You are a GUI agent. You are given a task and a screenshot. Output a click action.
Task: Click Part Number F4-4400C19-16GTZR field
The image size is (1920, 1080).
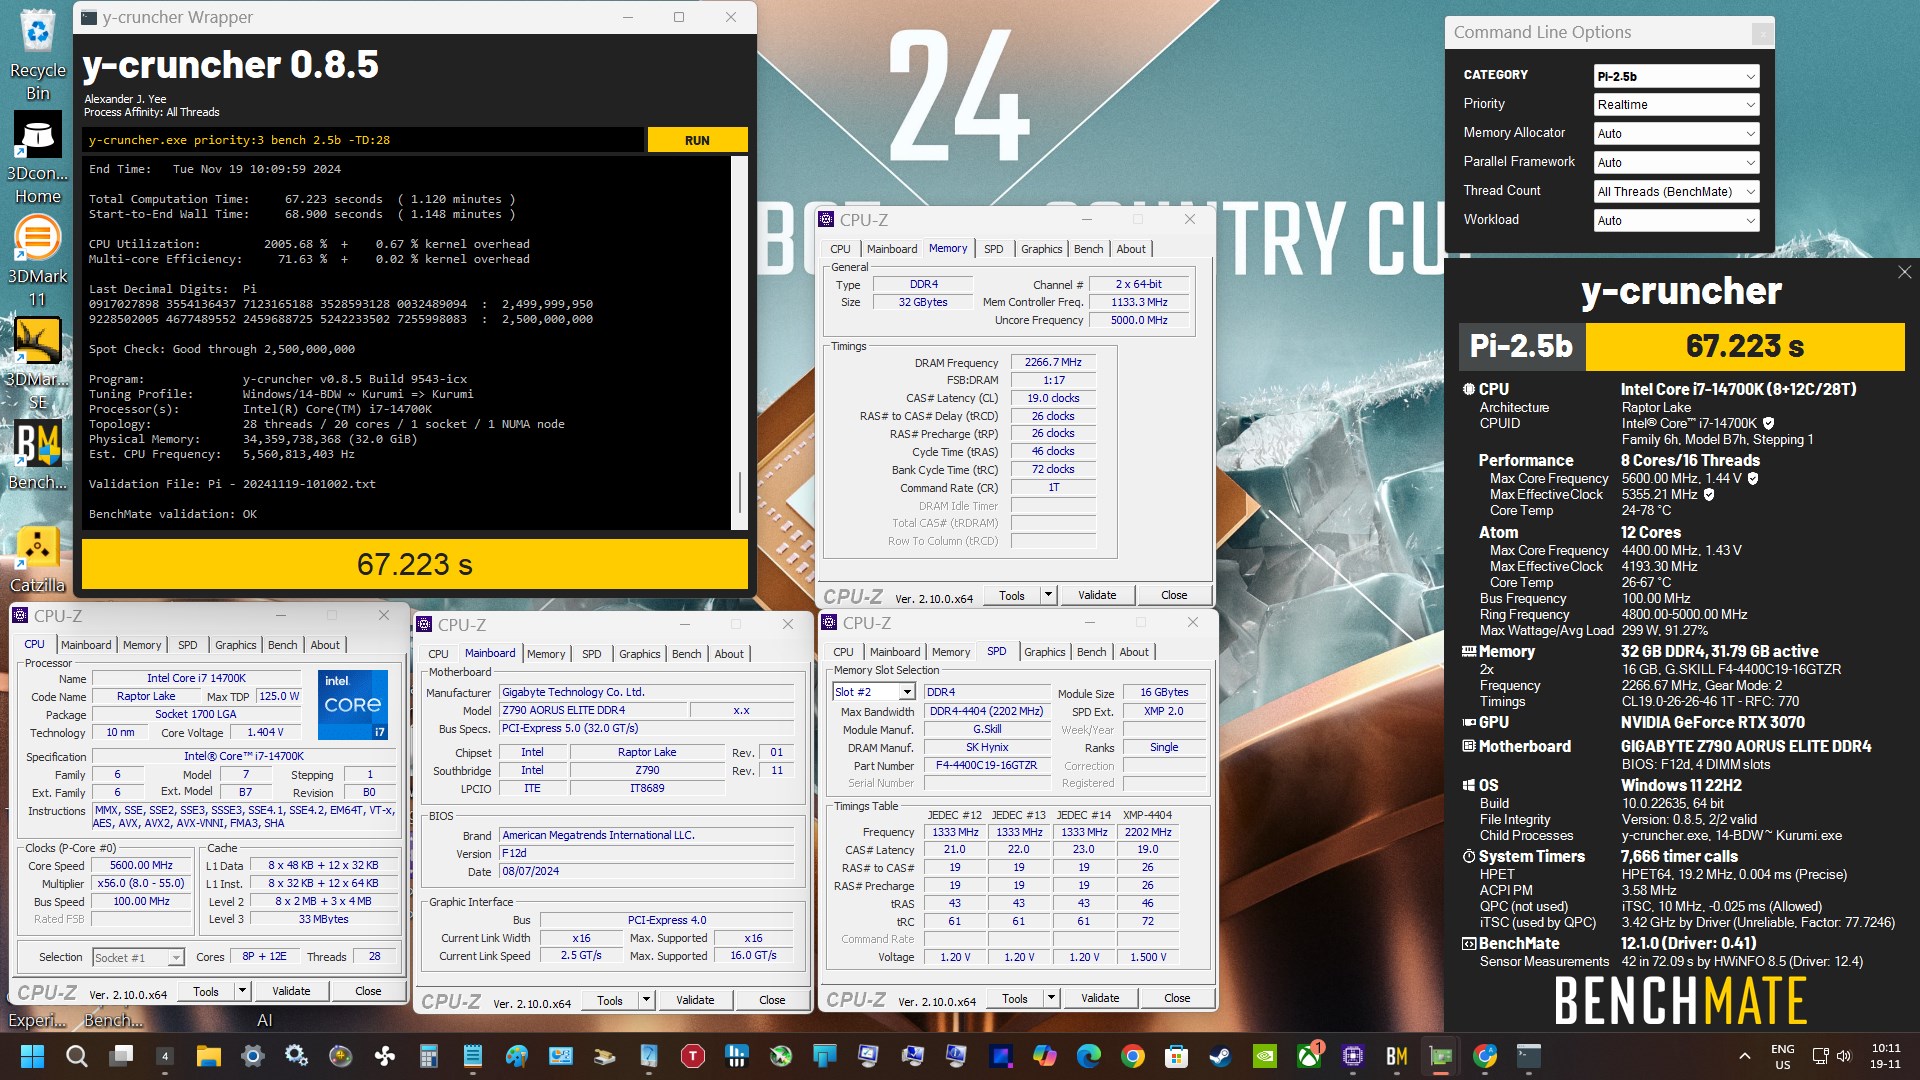click(986, 765)
